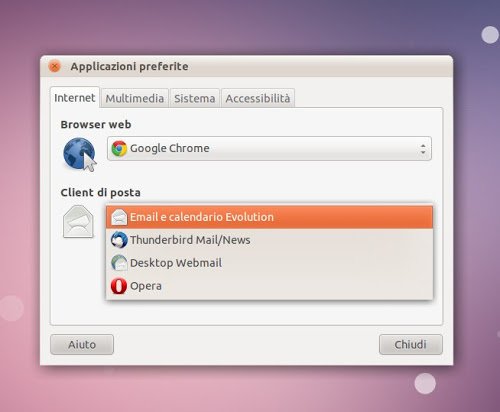Click the browser combo box arrows
Screen dimensions: 500x412
point(423,149)
